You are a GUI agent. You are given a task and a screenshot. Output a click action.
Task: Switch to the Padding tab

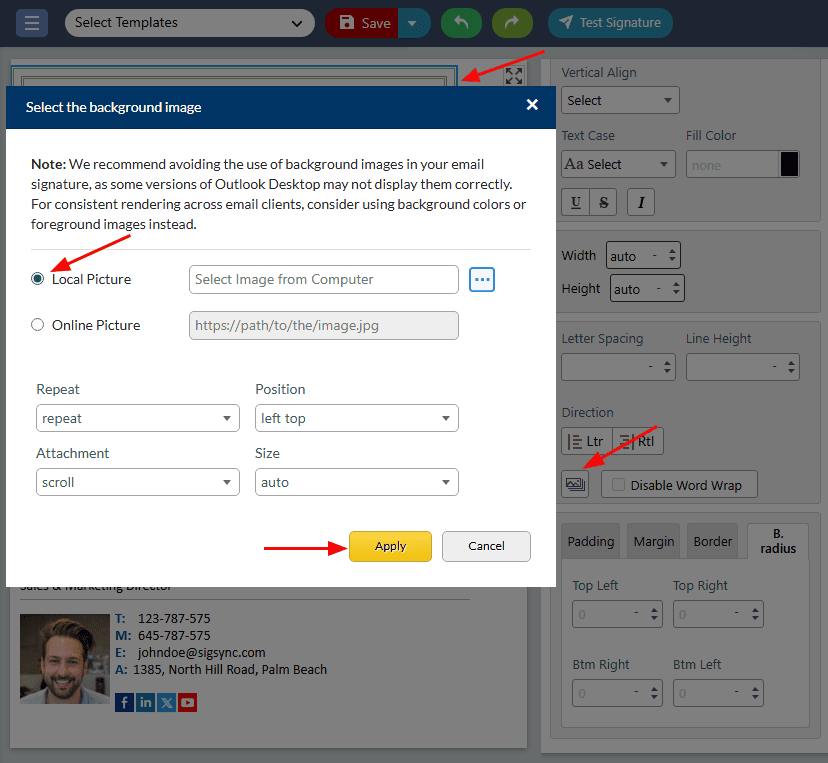[x=591, y=541]
